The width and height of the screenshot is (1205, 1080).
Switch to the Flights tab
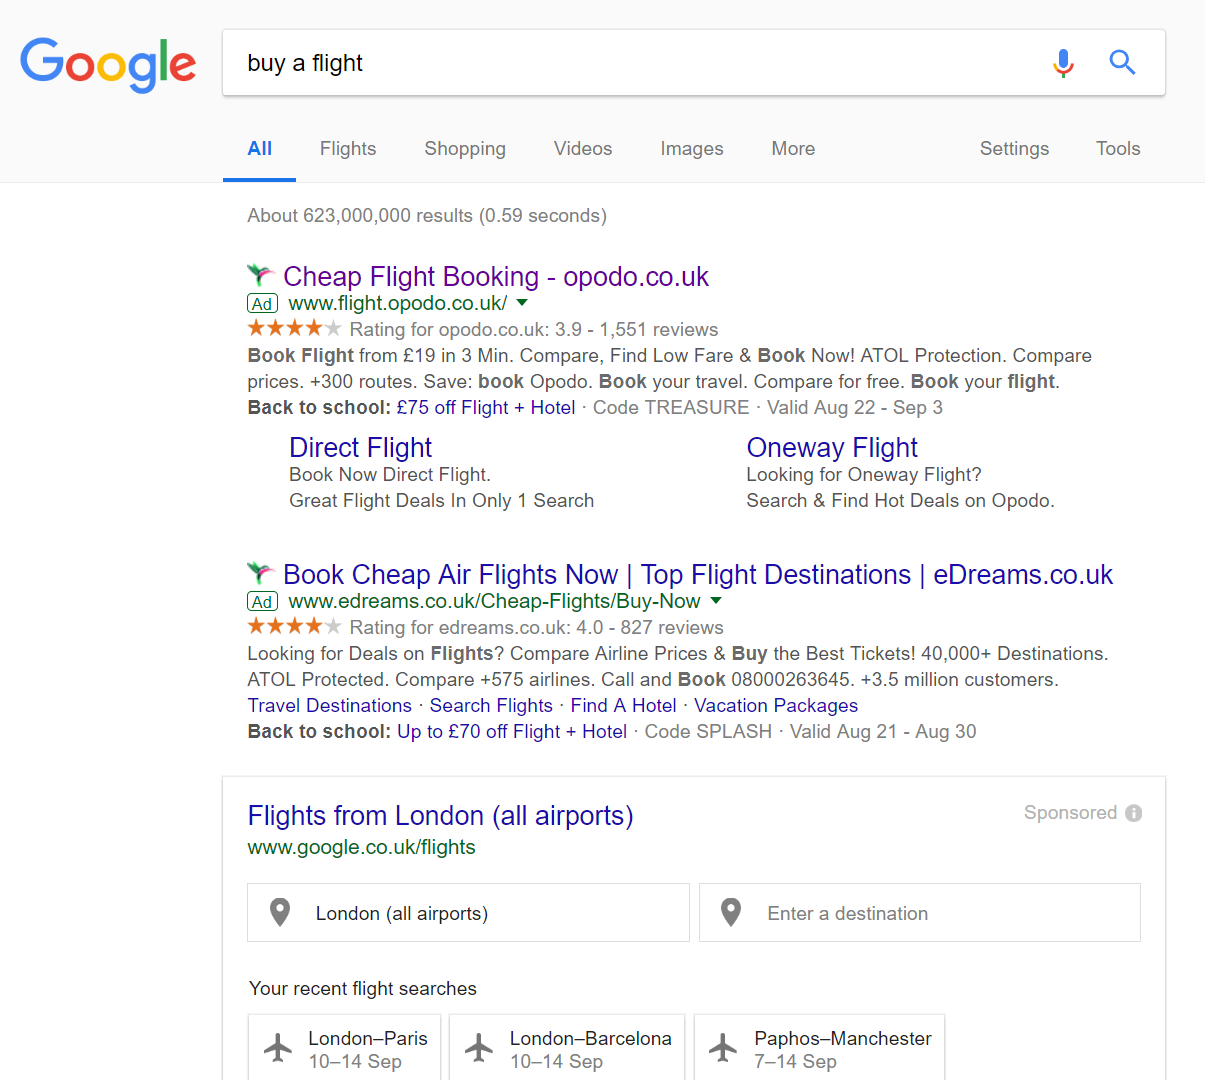click(x=348, y=149)
